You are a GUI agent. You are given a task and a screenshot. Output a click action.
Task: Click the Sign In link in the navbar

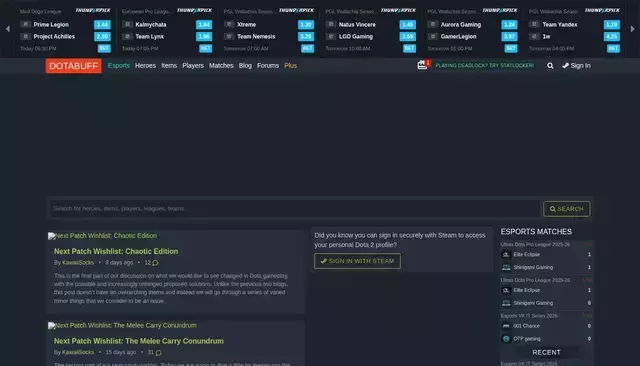576,66
